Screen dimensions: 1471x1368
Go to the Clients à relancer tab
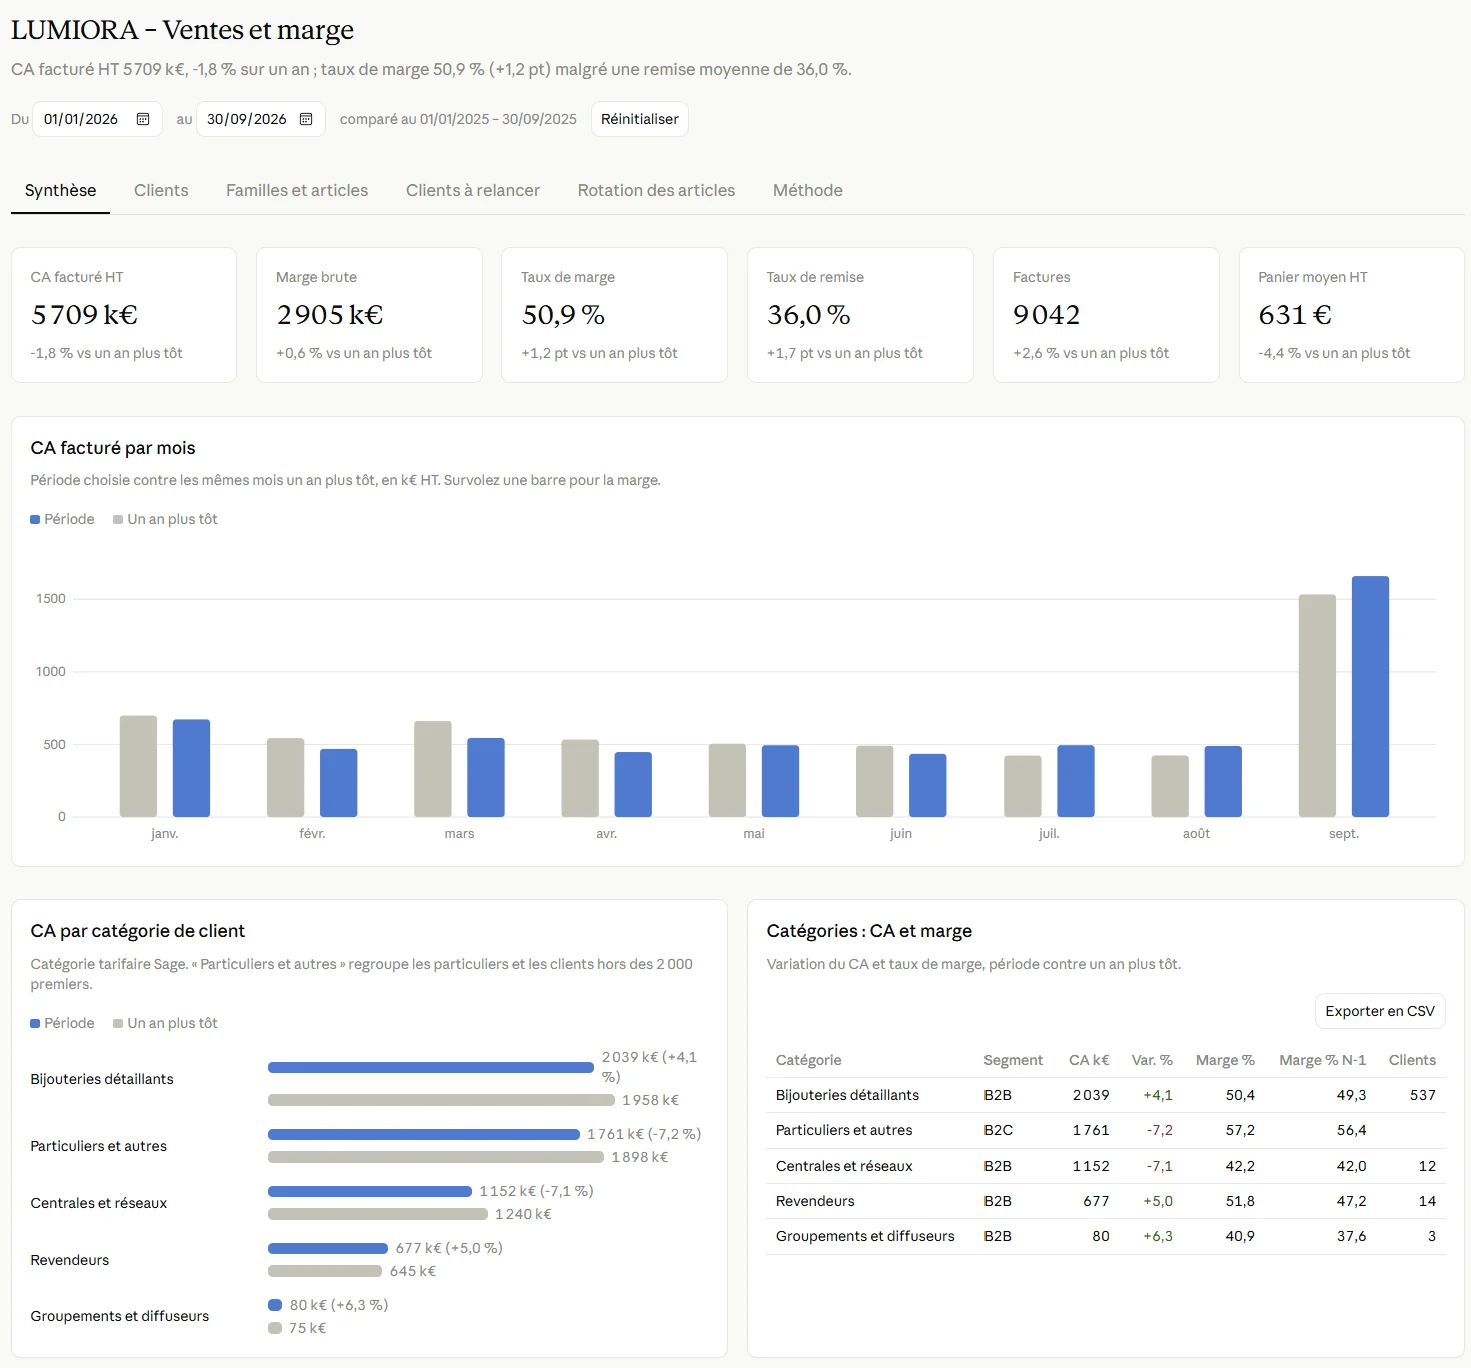click(x=473, y=190)
